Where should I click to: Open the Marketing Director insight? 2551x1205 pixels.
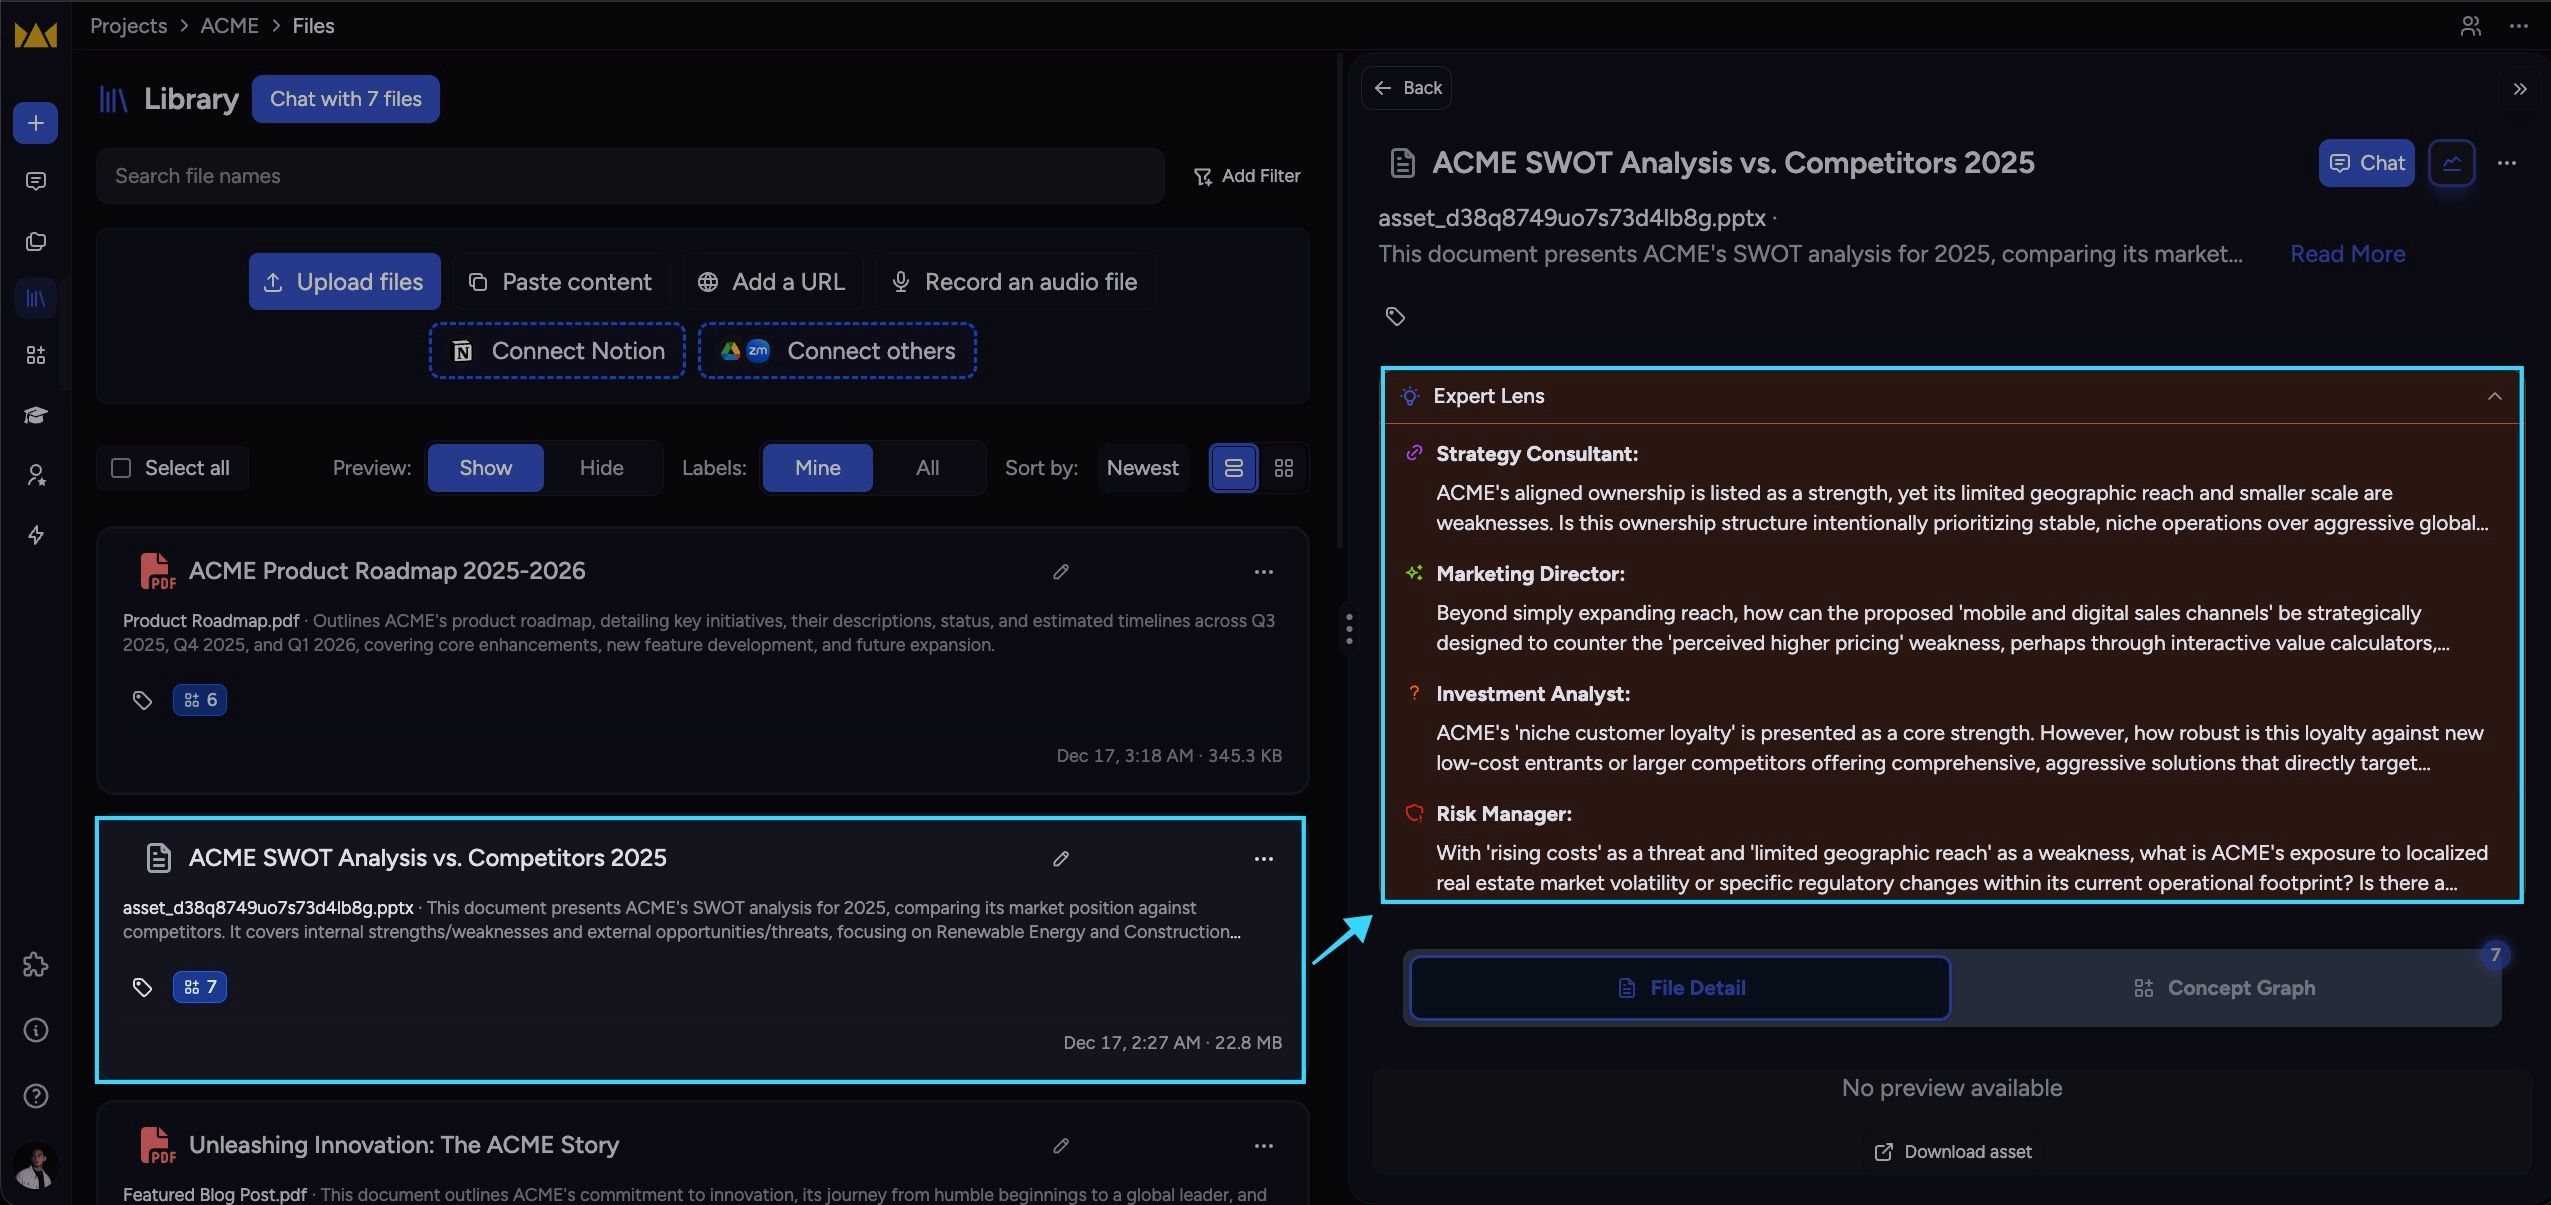[x=1951, y=609]
